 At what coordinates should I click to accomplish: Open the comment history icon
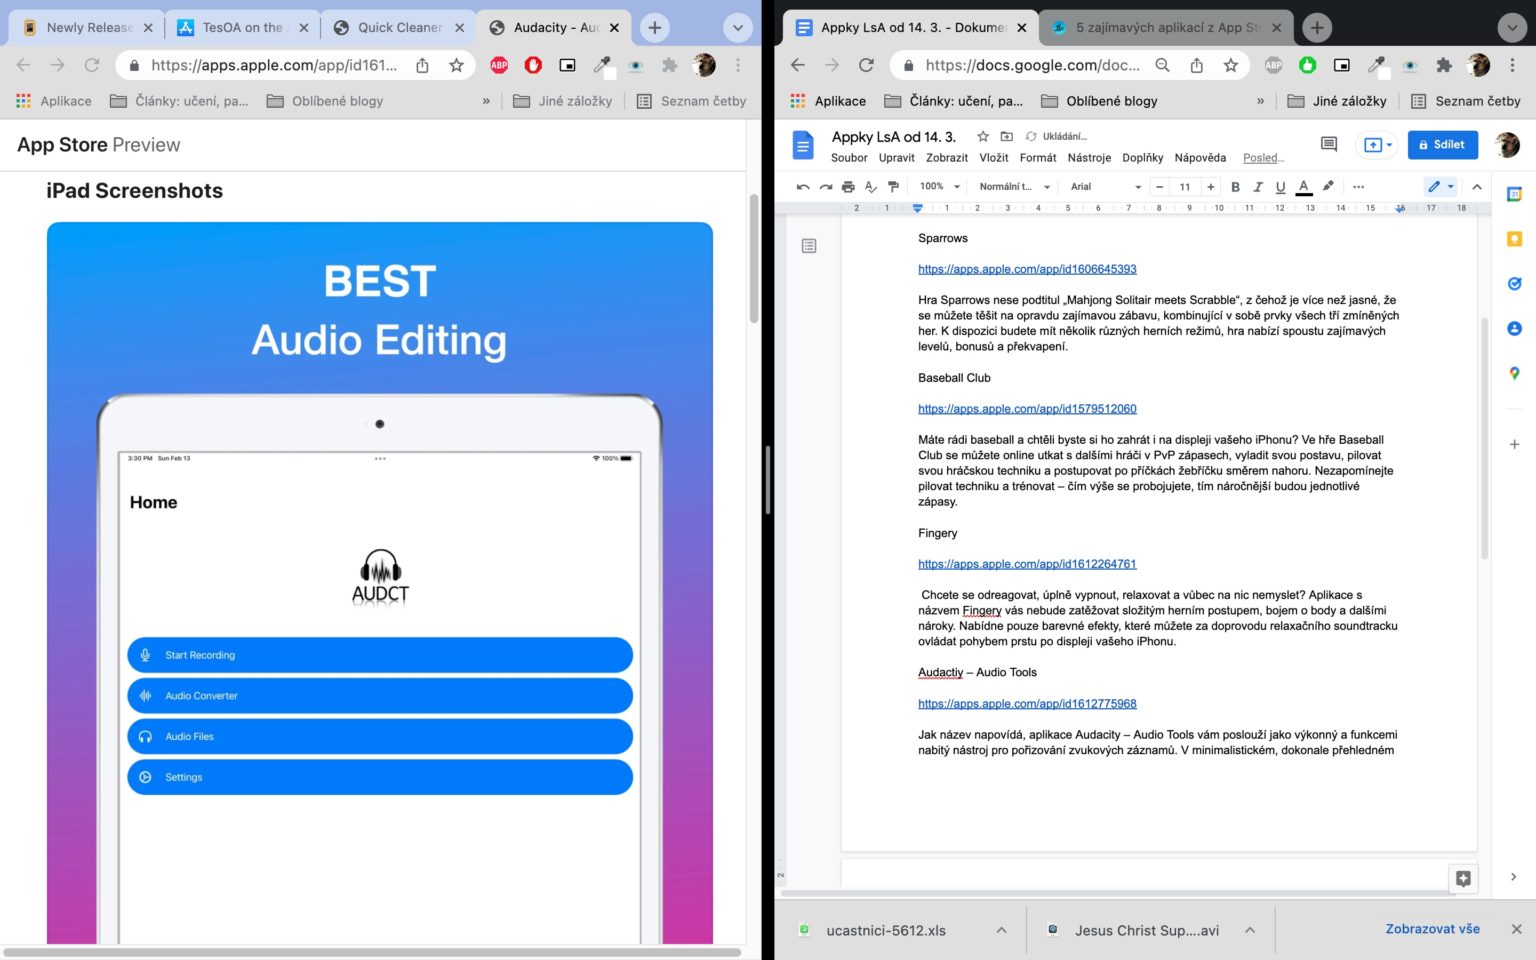[1329, 145]
